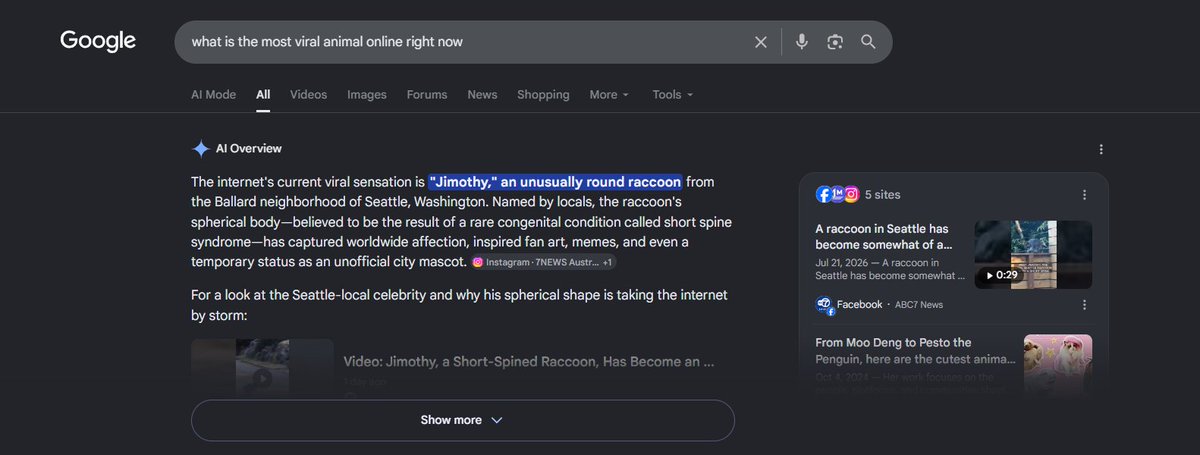Open the Images tab

[x=366, y=95]
